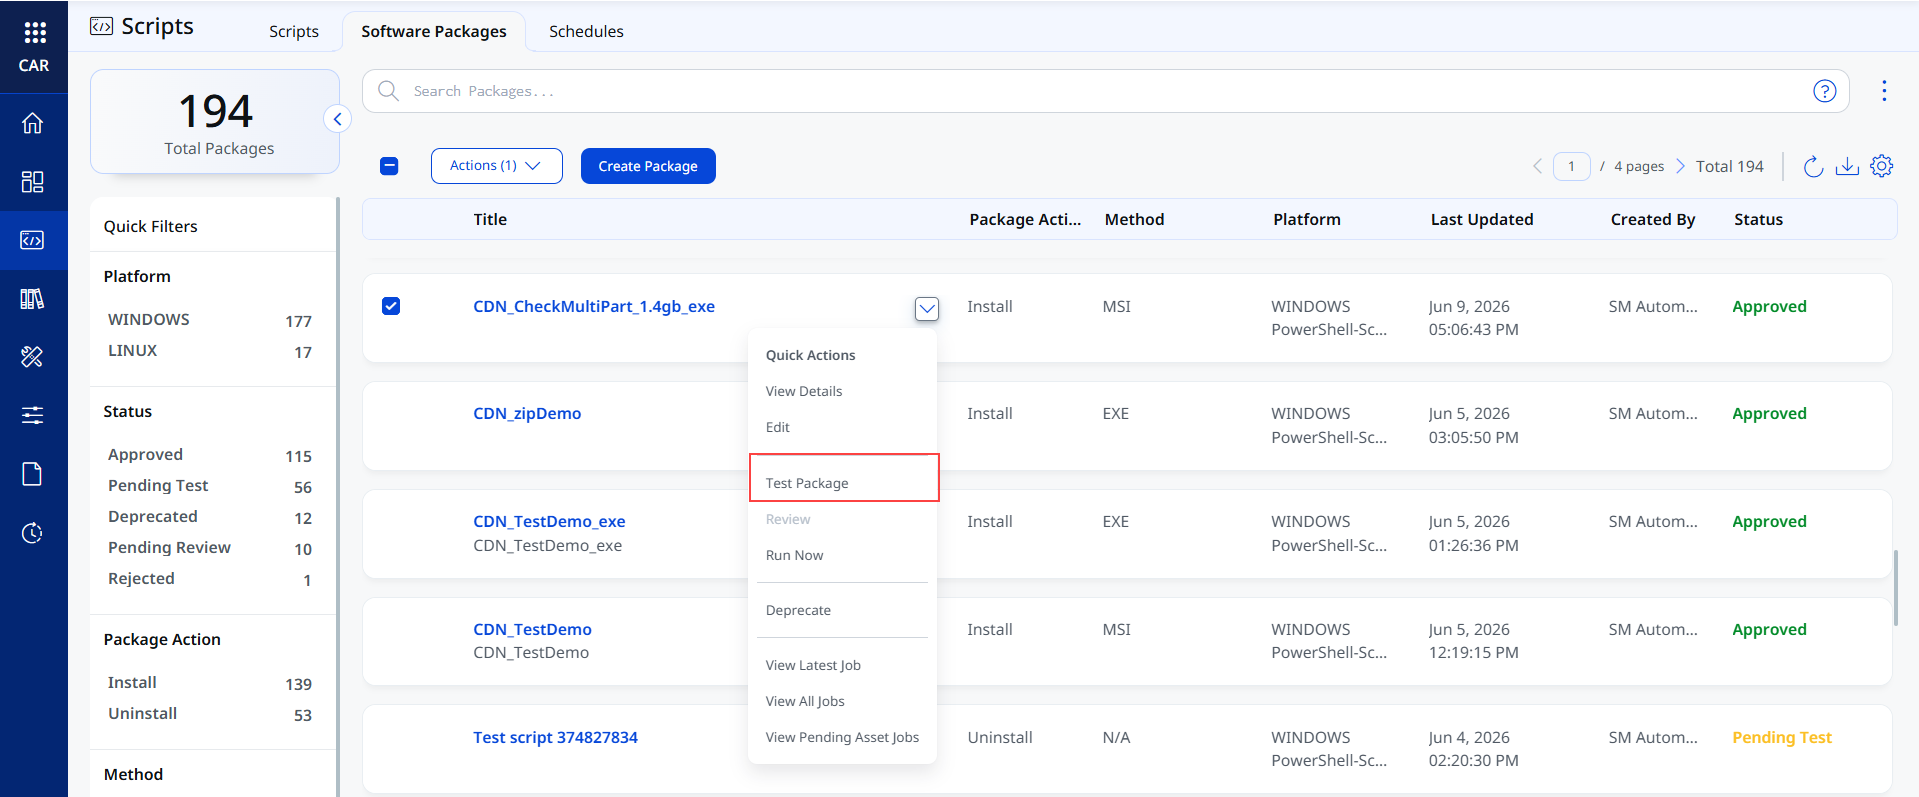
Task: Uncheck the CDN_CheckMultiPart_1.4gb_exe row checkbox
Action: 391,306
